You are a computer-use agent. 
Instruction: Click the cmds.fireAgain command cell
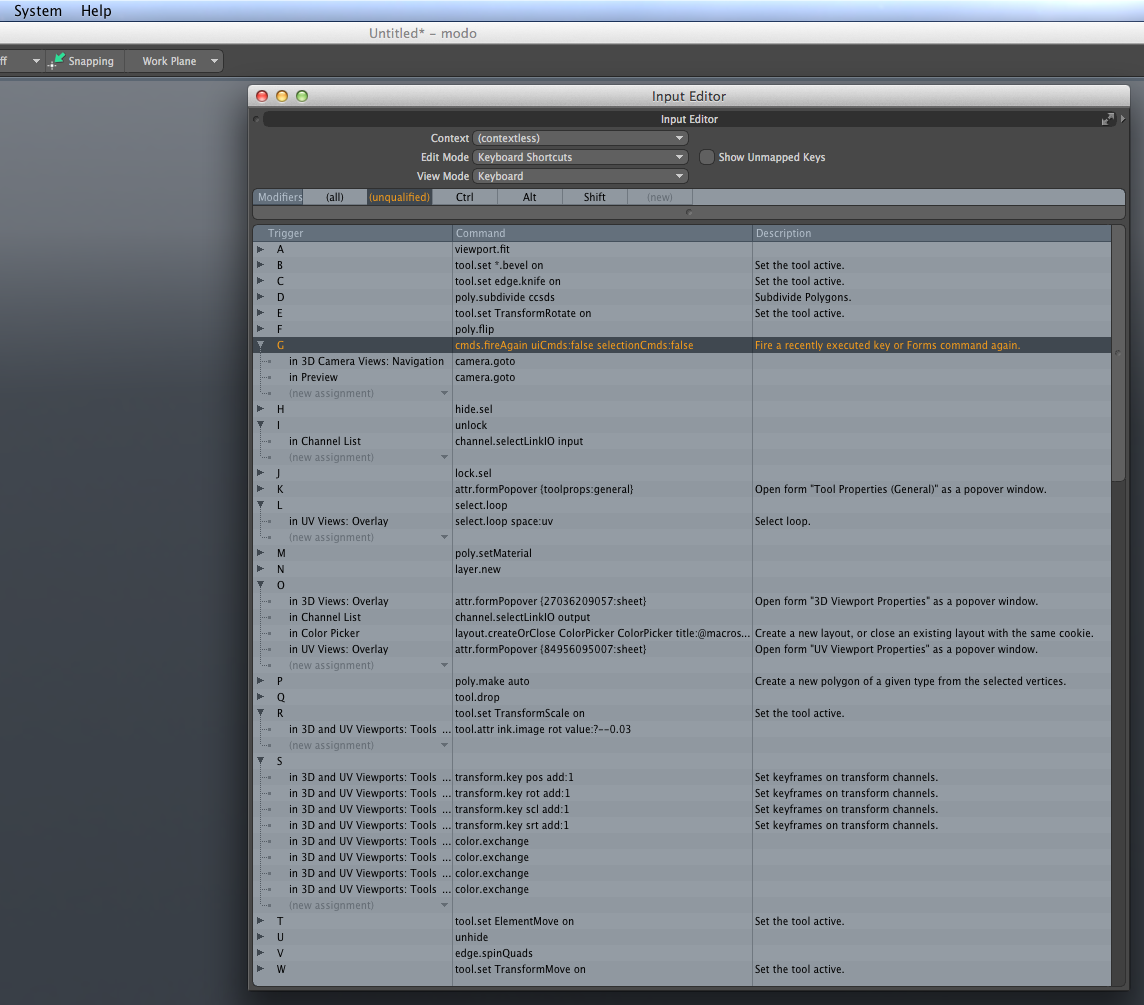point(602,345)
